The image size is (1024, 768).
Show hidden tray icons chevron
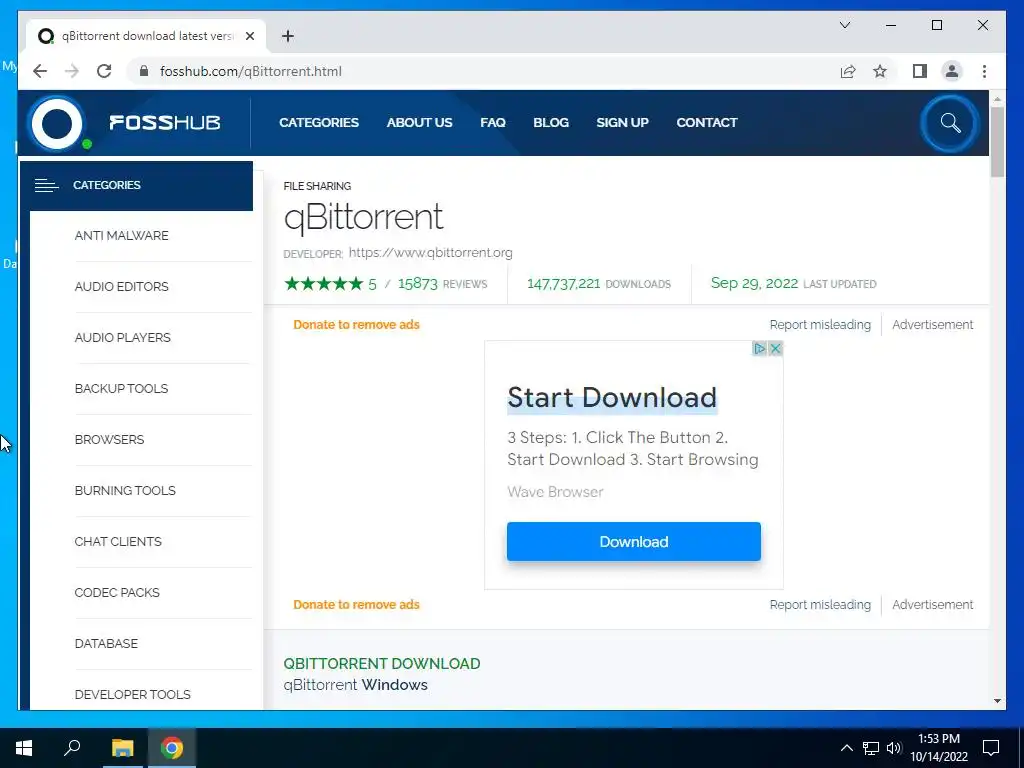[x=846, y=748]
